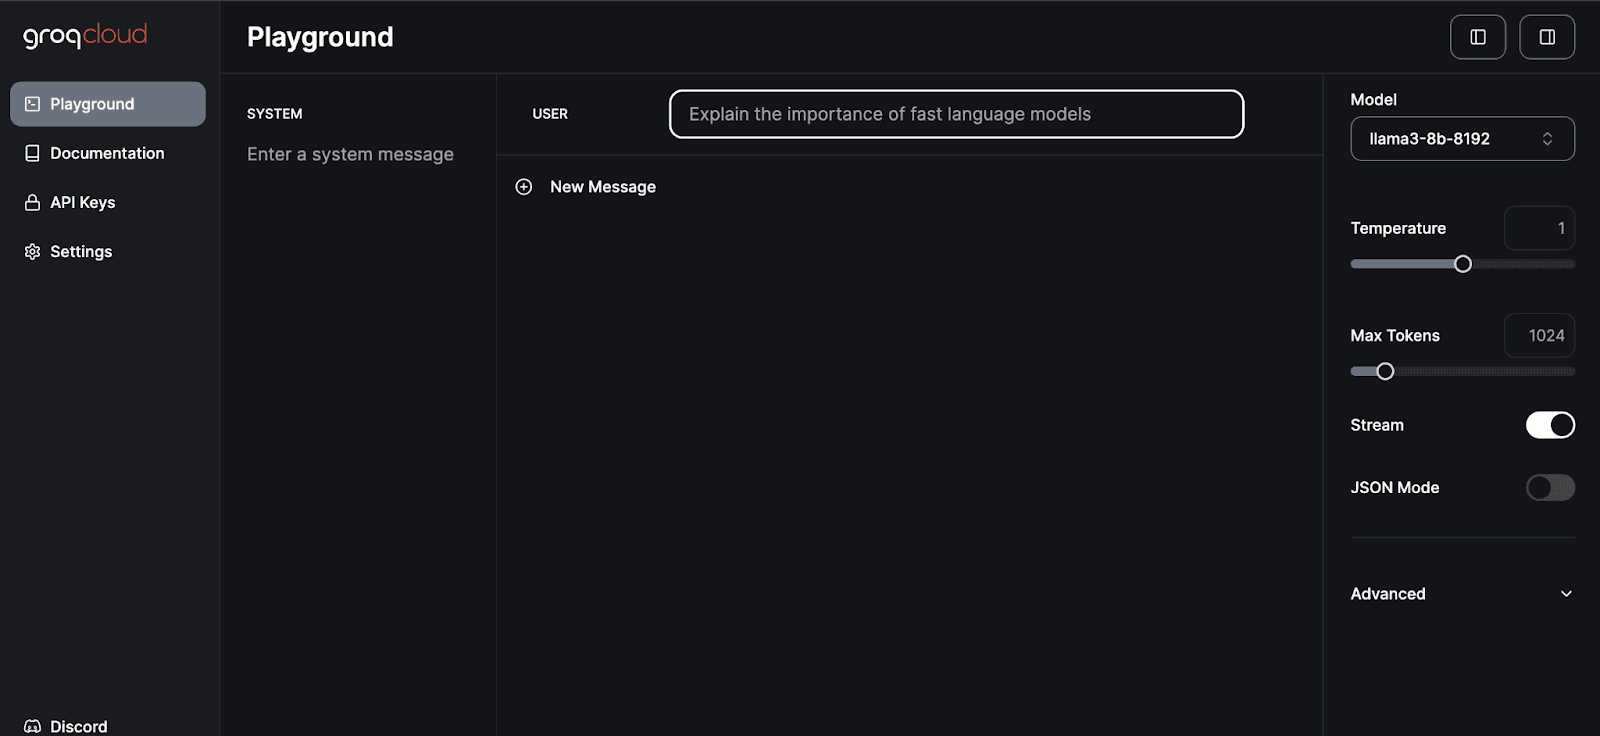Turn off the Stream toggle
This screenshot has height=736, width=1600.
1549,425
